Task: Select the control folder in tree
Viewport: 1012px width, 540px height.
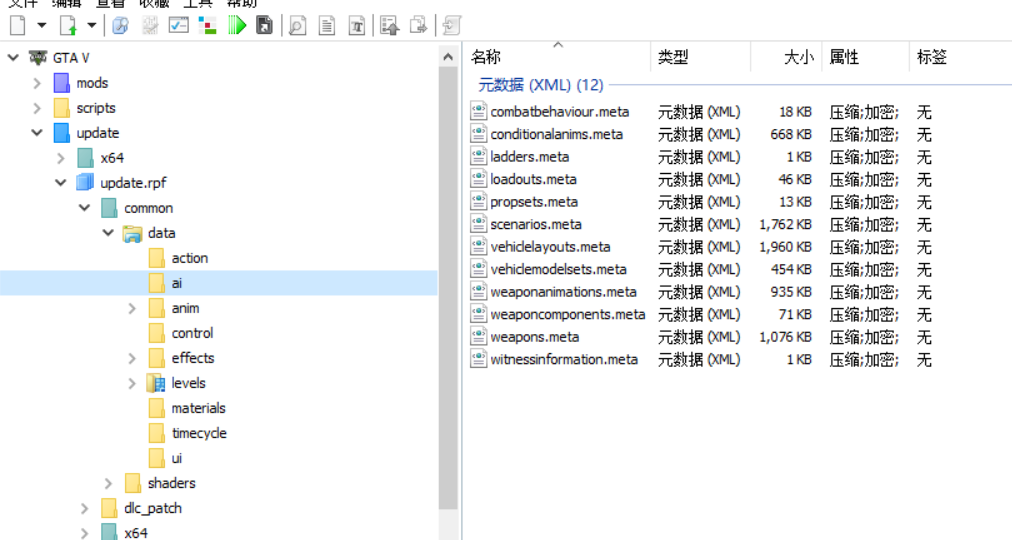Action: pyautogui.click(x=192, y=334)
